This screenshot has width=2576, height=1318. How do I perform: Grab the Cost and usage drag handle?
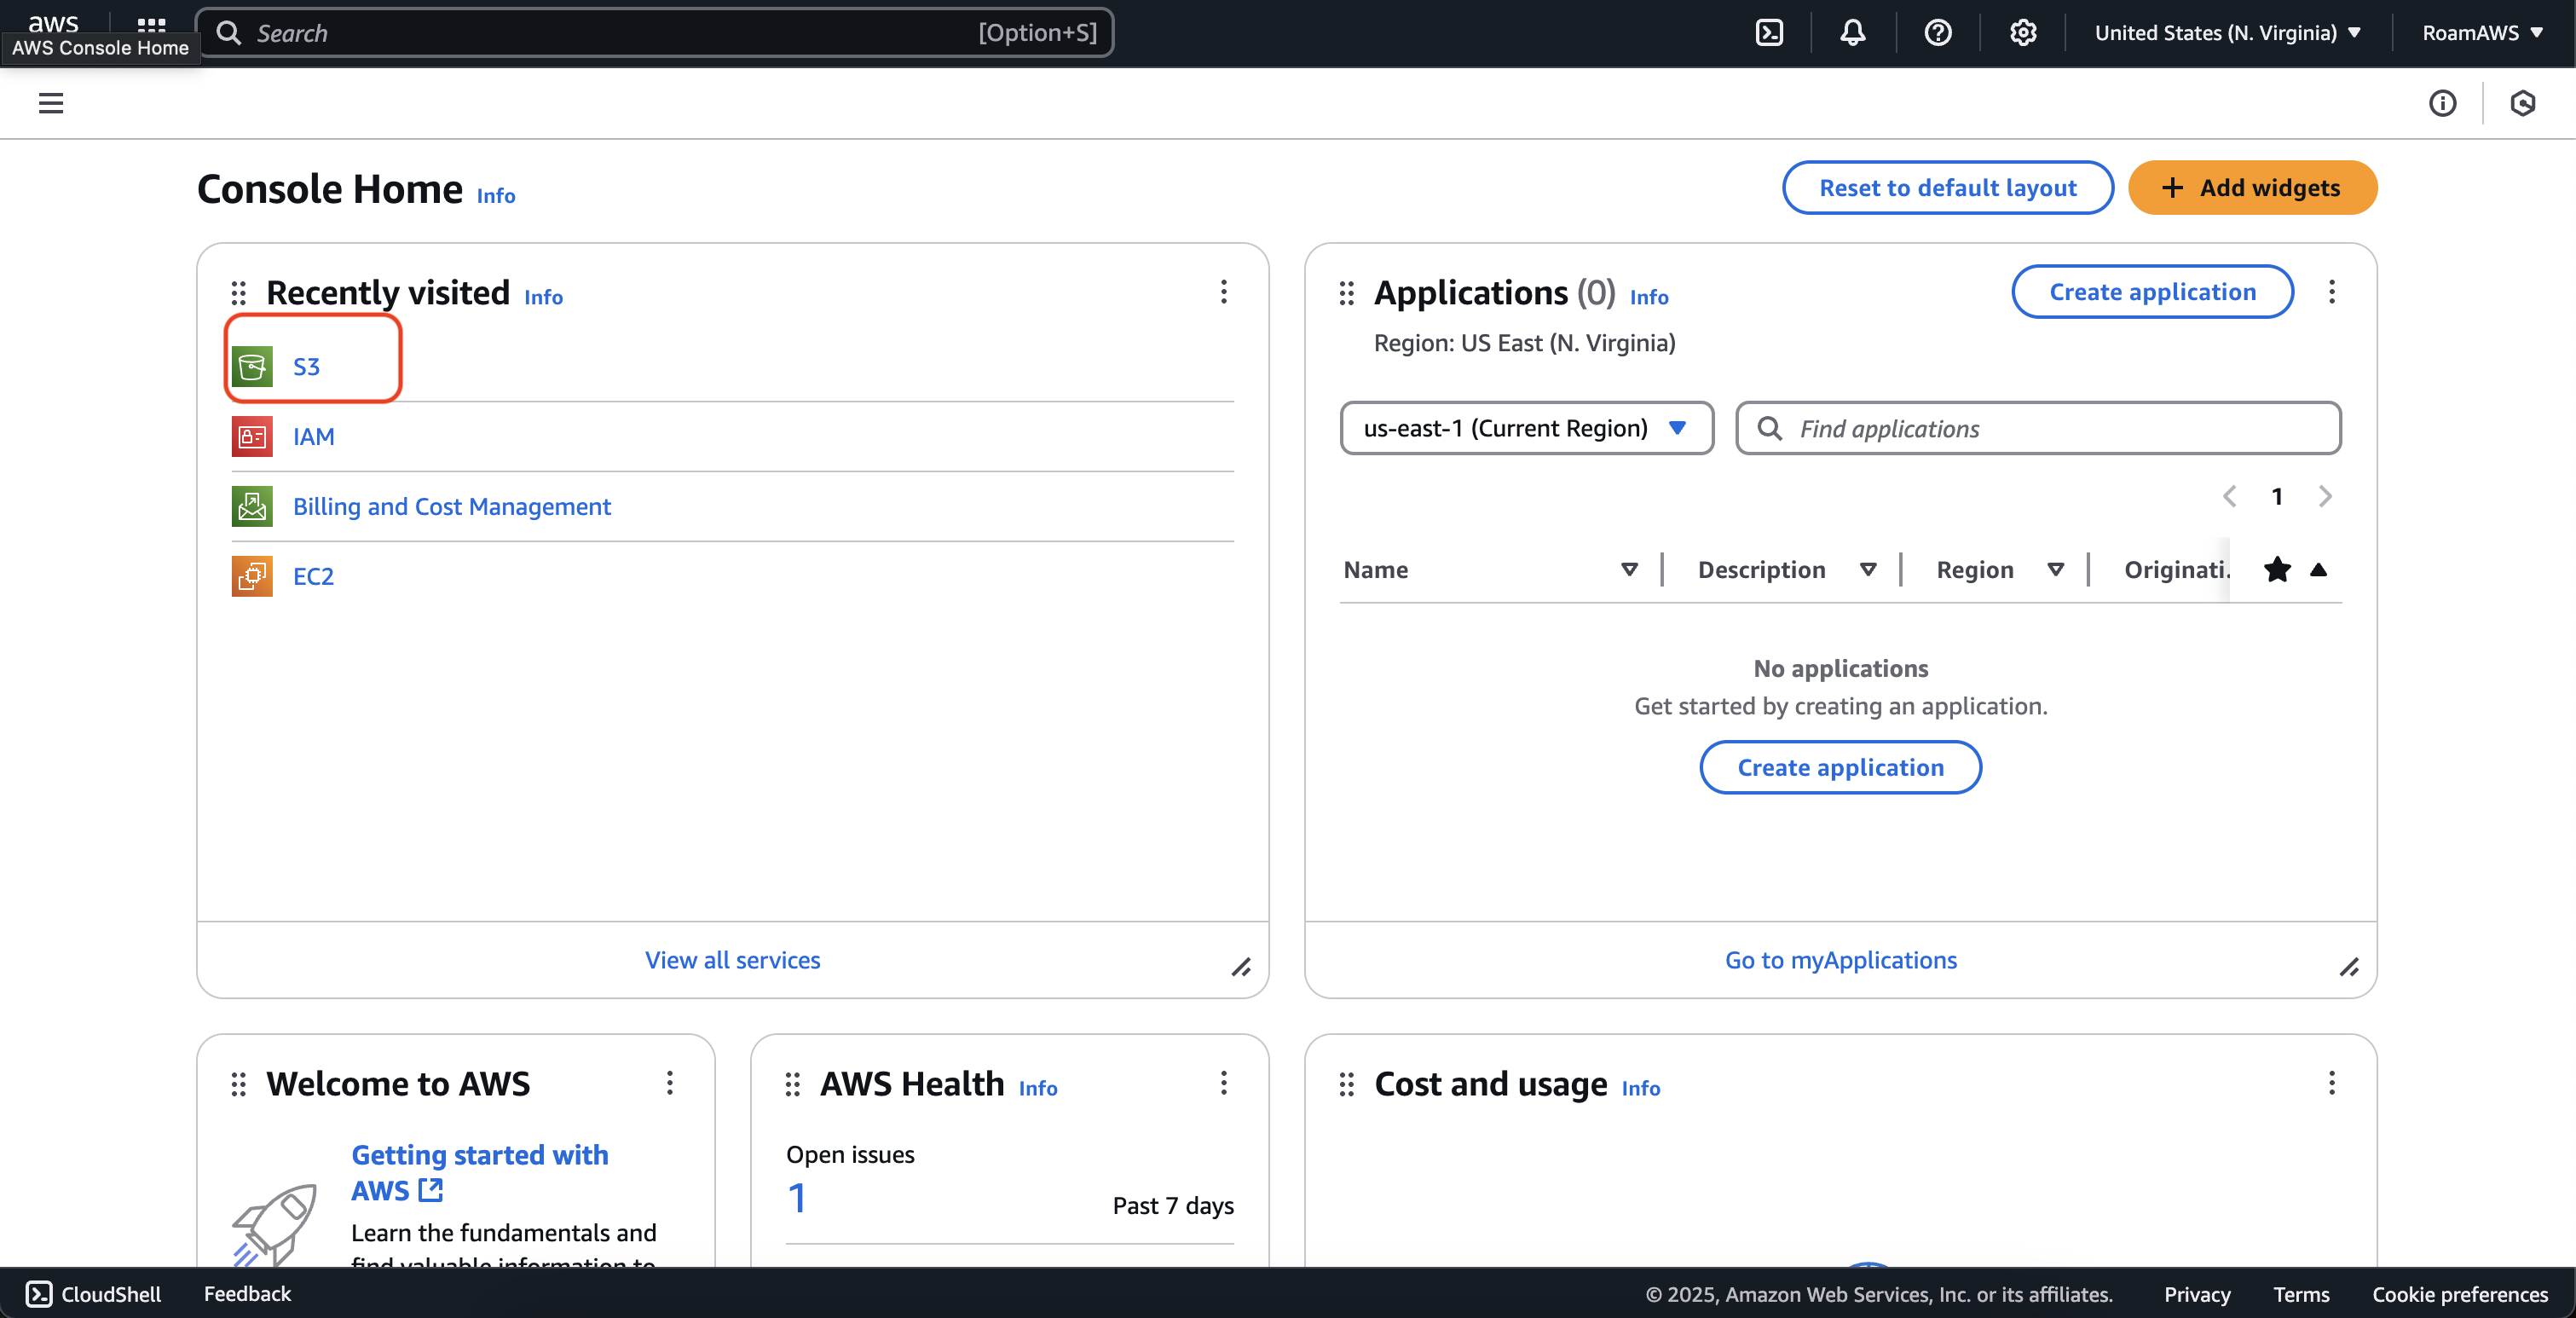[x=1347, y=1084]
